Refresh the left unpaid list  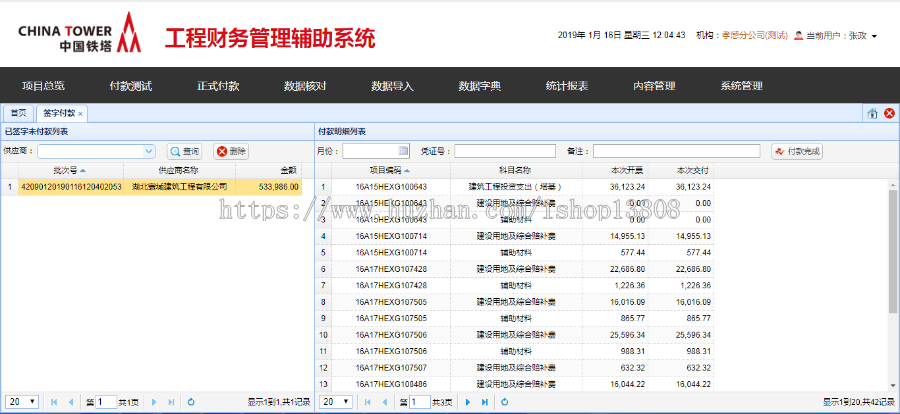pos(191,402)
